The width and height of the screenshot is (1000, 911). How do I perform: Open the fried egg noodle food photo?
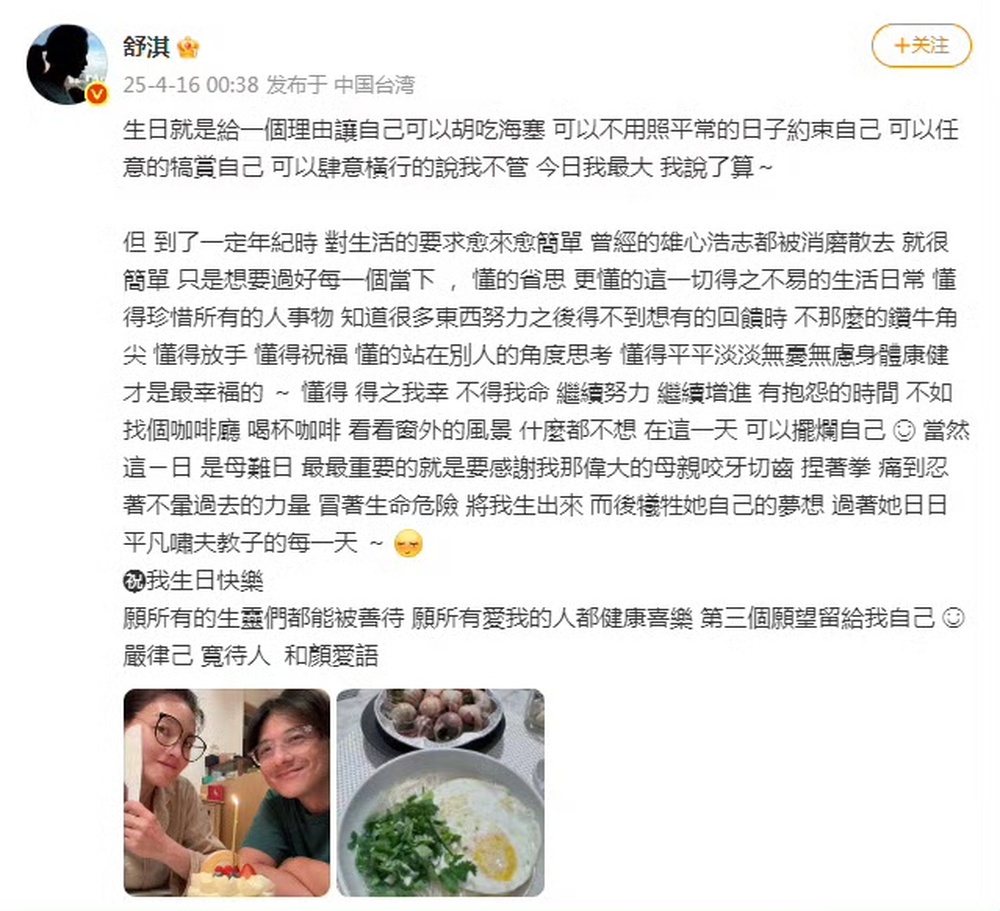[x=441, y=792]
